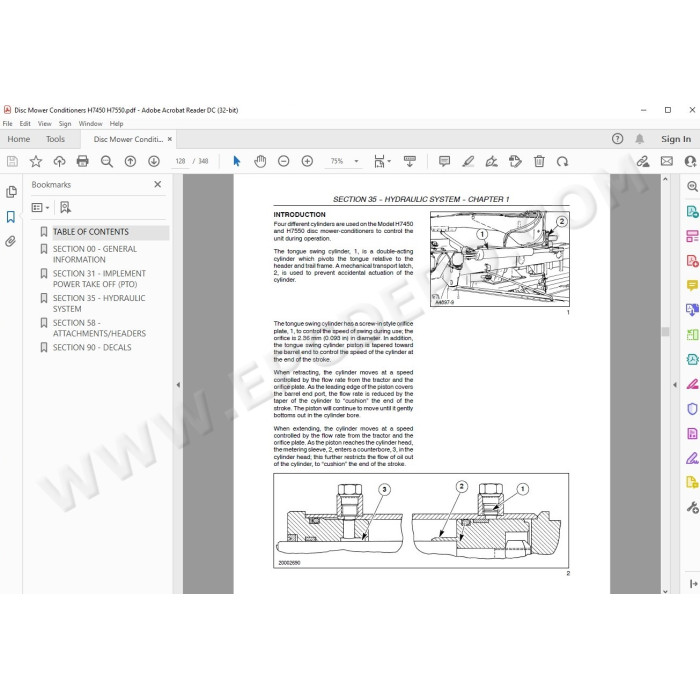Open the Protect shield tool in right pane
Viewport: 700px width, 700px height.
(x=692, y=408)
